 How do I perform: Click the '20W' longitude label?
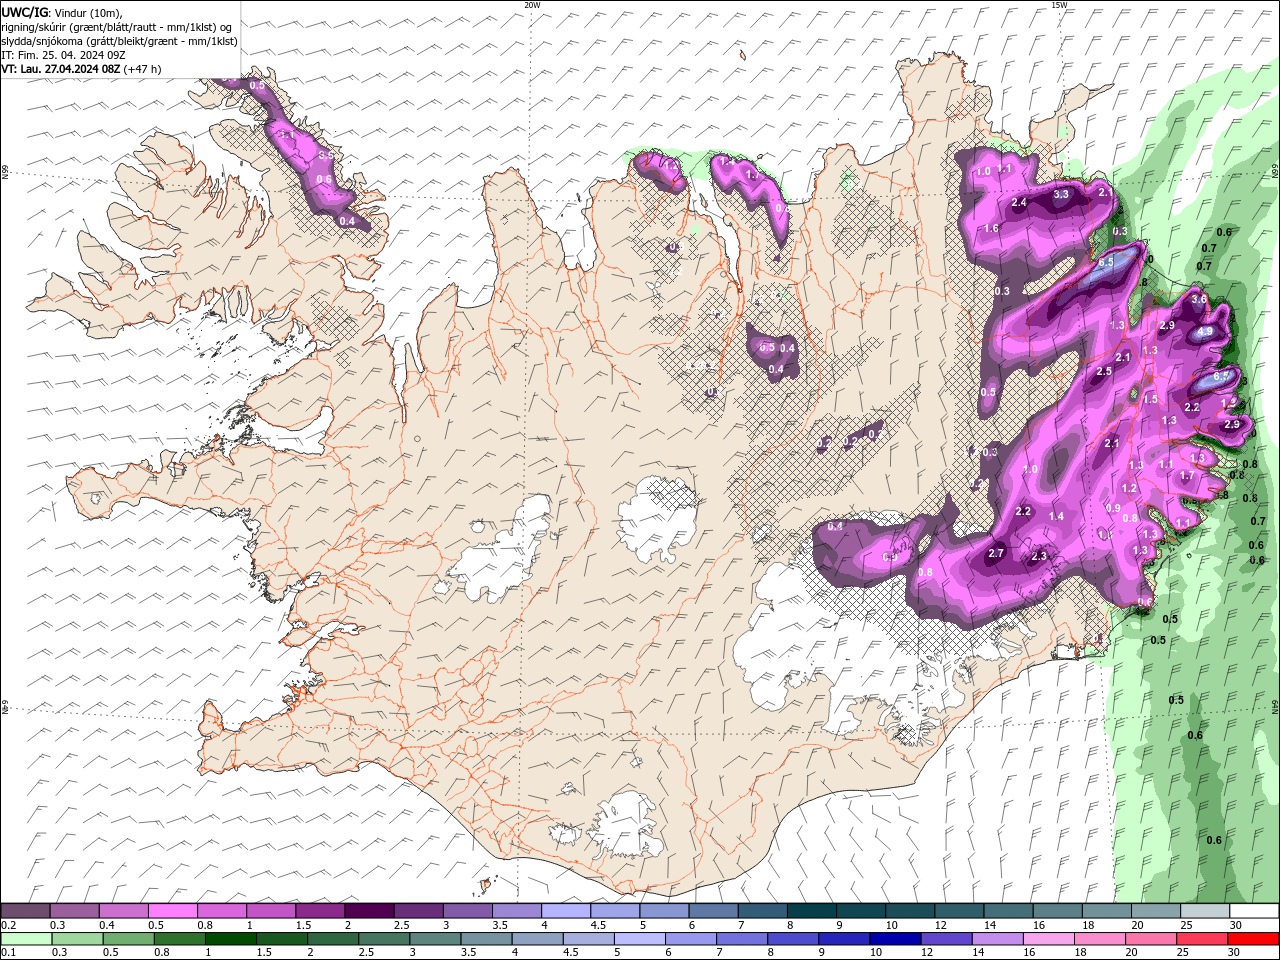click(x=532, y=5)
